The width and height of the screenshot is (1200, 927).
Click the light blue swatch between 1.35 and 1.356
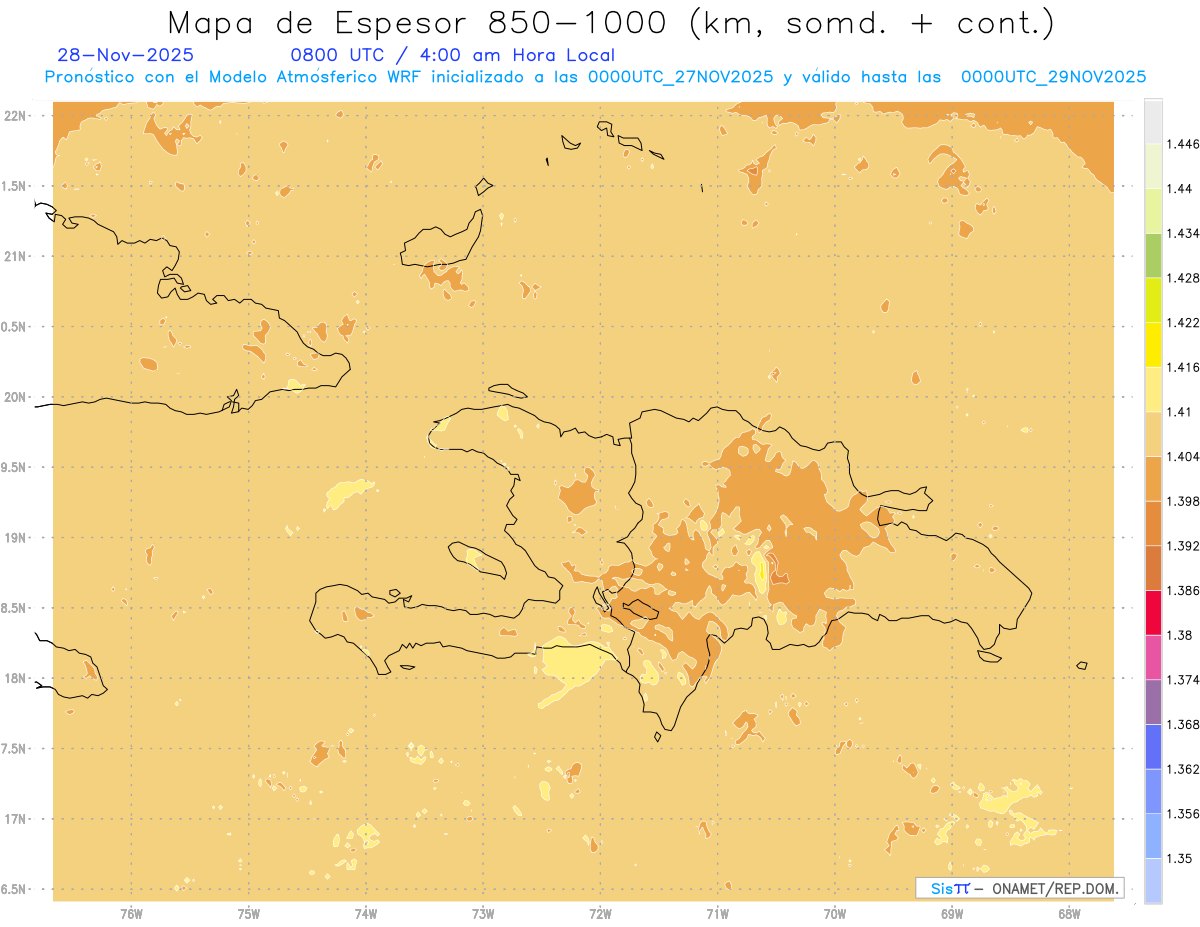point(1153,836)
